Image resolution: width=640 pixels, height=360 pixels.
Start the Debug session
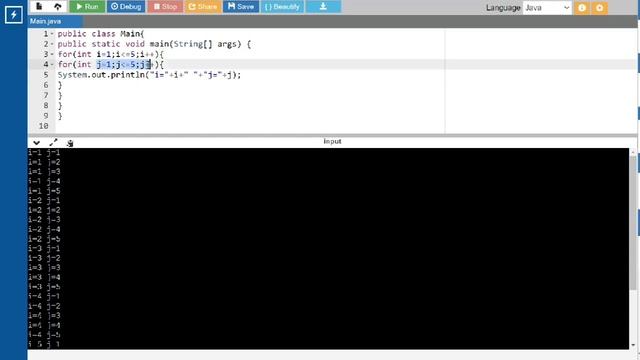(x=126, y=7)
